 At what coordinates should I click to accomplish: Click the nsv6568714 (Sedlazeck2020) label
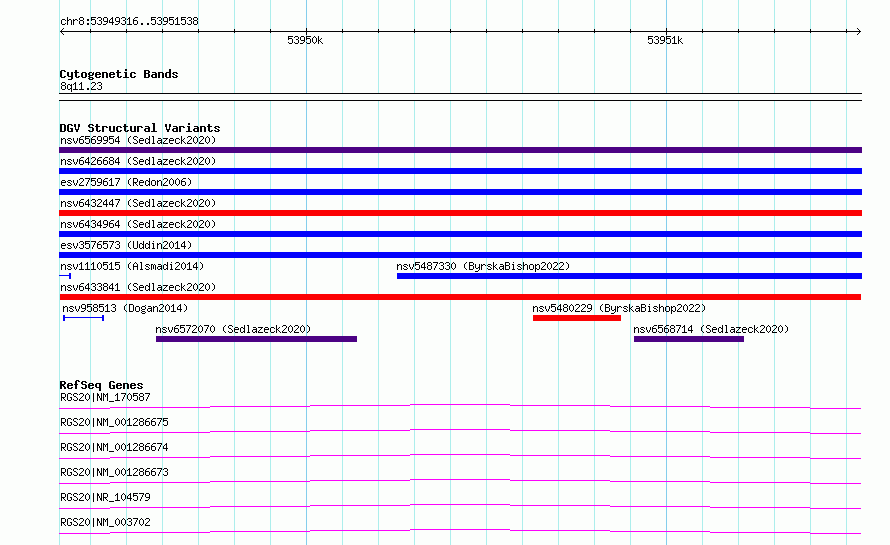[x=711, y=329]
